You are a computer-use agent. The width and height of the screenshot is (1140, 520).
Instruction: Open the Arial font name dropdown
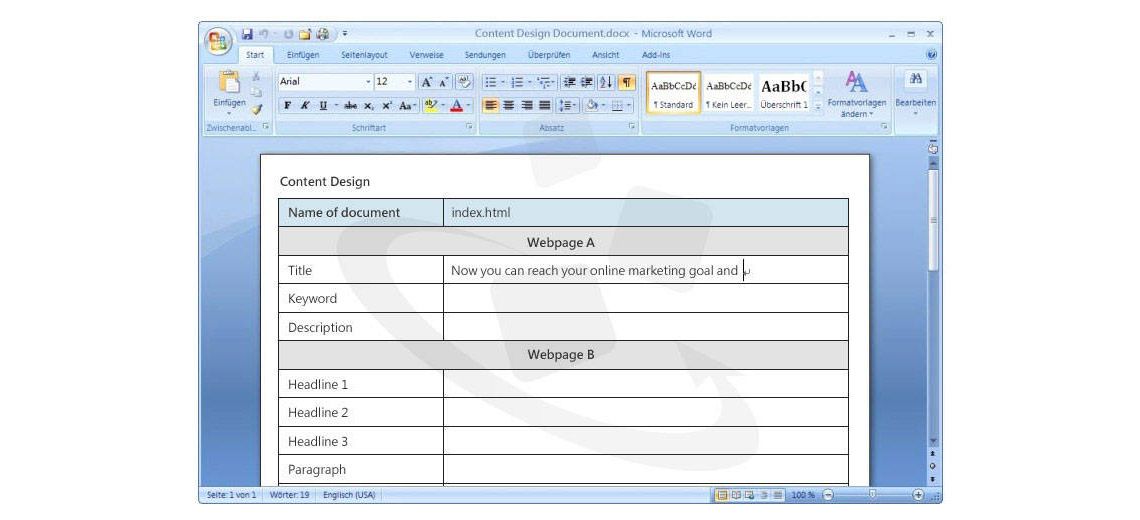(367, 82)
